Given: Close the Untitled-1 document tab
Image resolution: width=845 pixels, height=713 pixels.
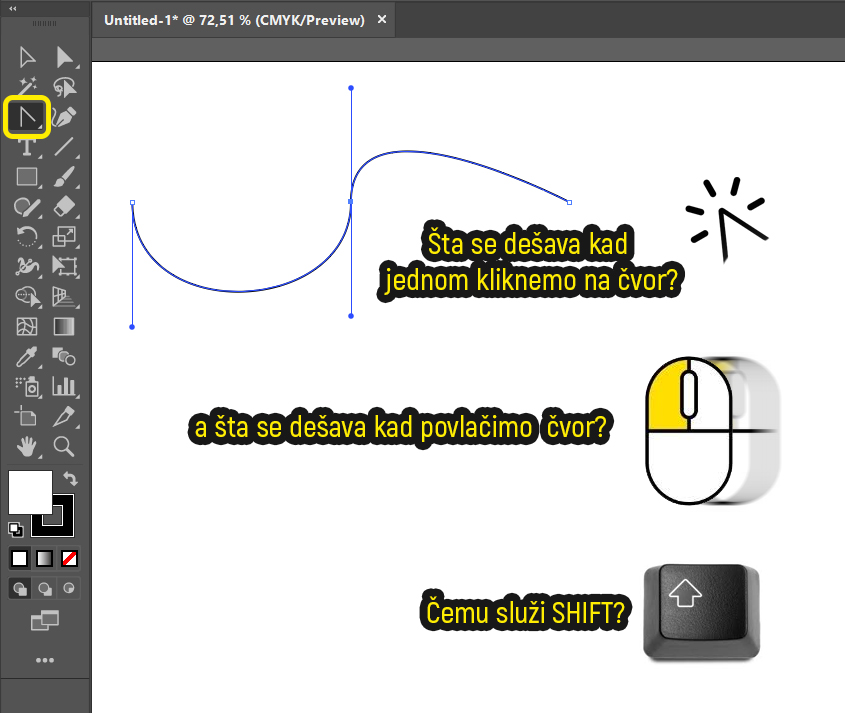Looking at the screenshot, I should (x=382, y=19).
